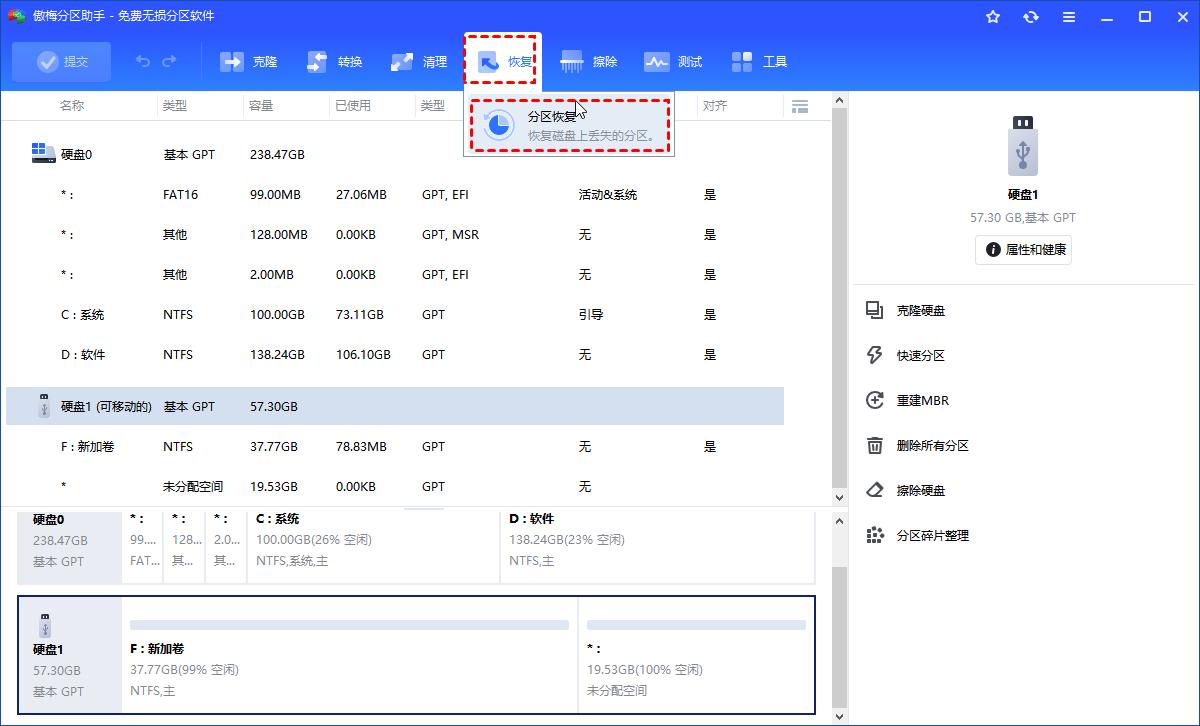This screenshot has width=1200, height=726.
Task: Select 删除所有分区 in the sidebar
Action: (933, 446)
